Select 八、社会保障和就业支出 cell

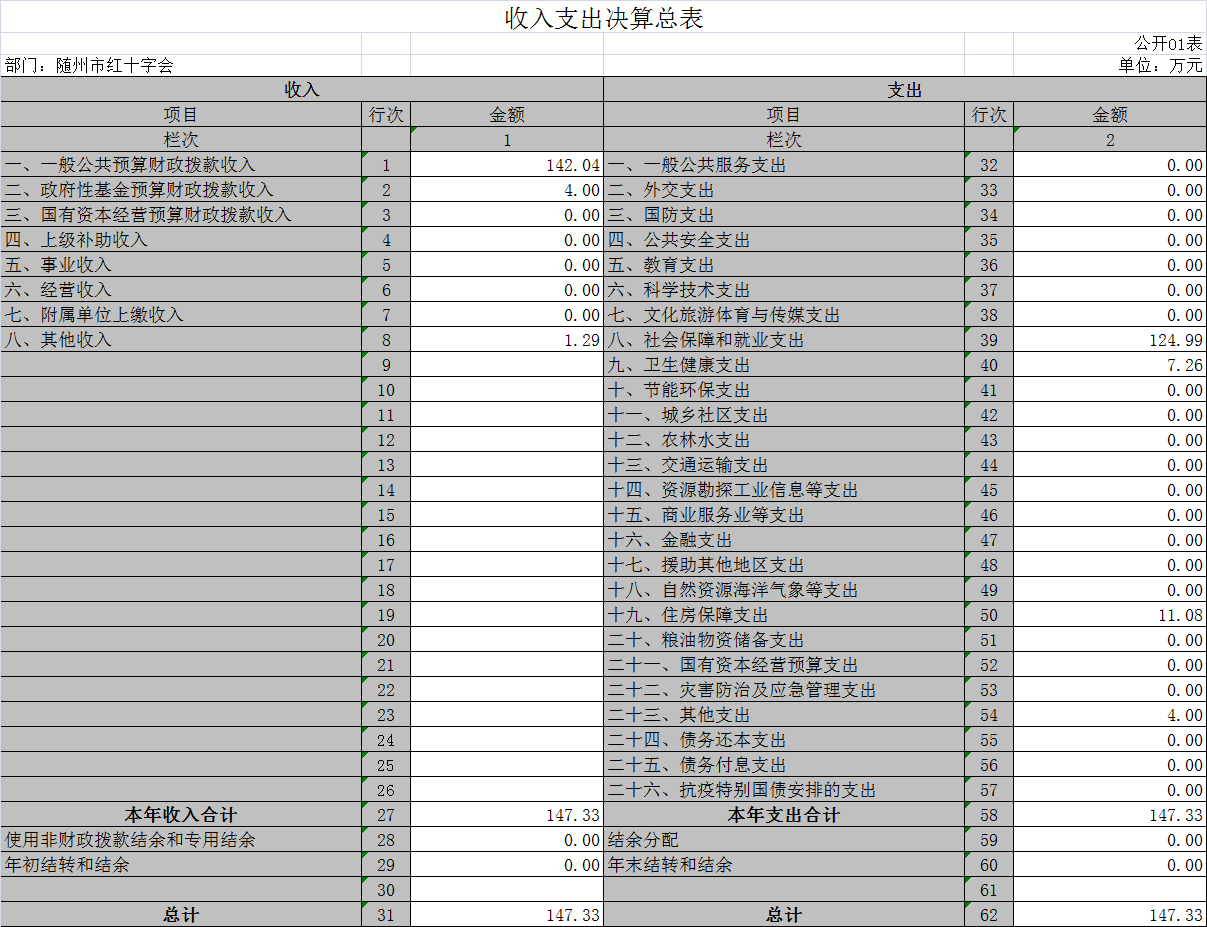[784, 340]
